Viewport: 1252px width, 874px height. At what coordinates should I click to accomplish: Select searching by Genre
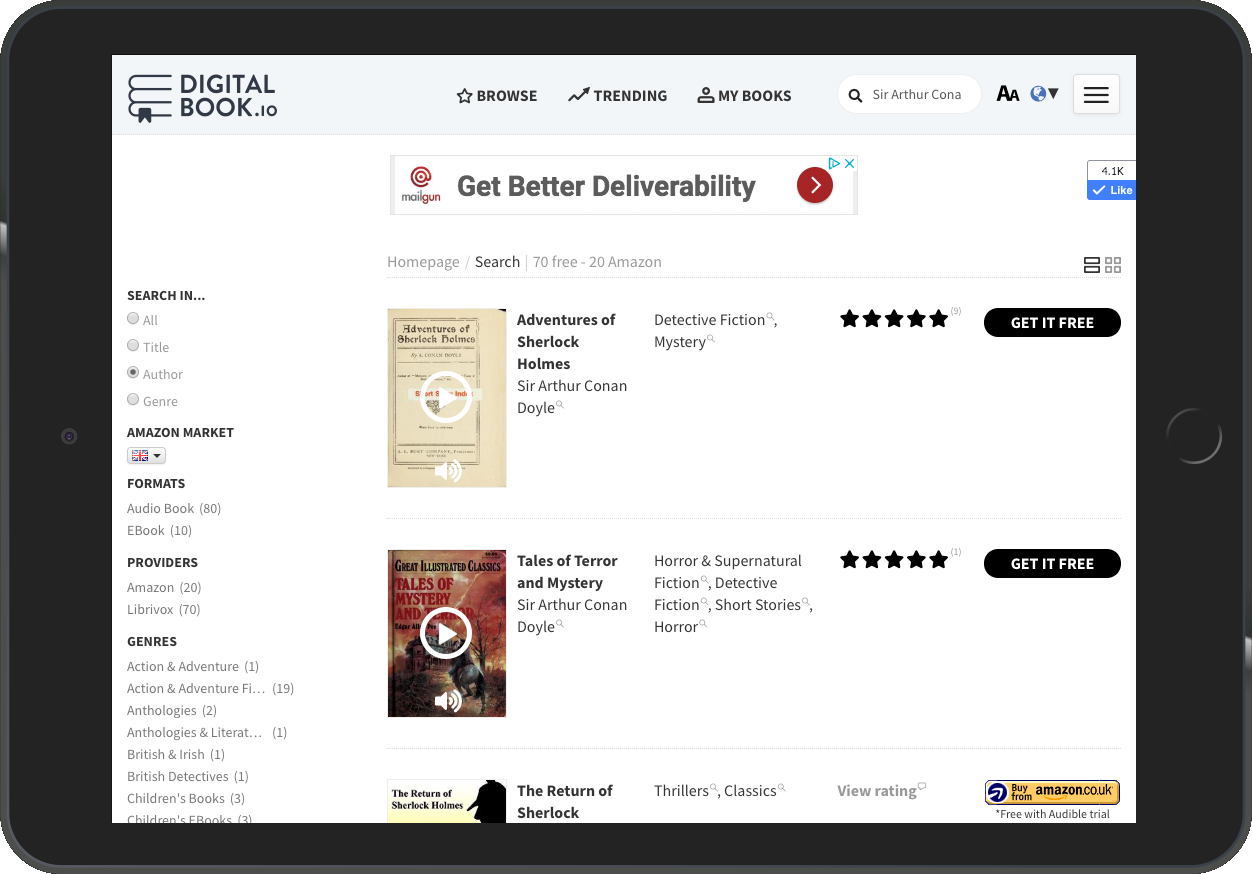pos(133,398)
